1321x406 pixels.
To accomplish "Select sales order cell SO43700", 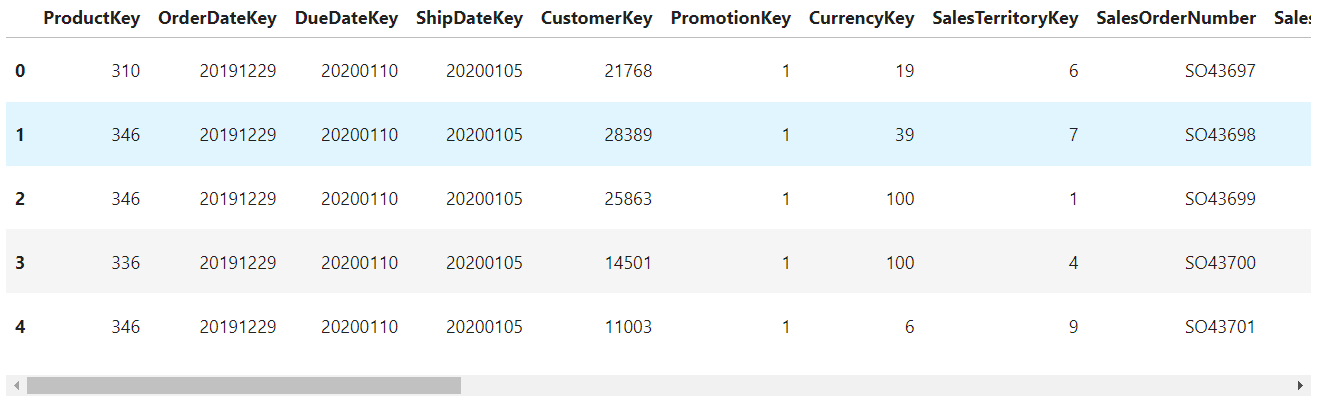I will tap(1220, 263).
